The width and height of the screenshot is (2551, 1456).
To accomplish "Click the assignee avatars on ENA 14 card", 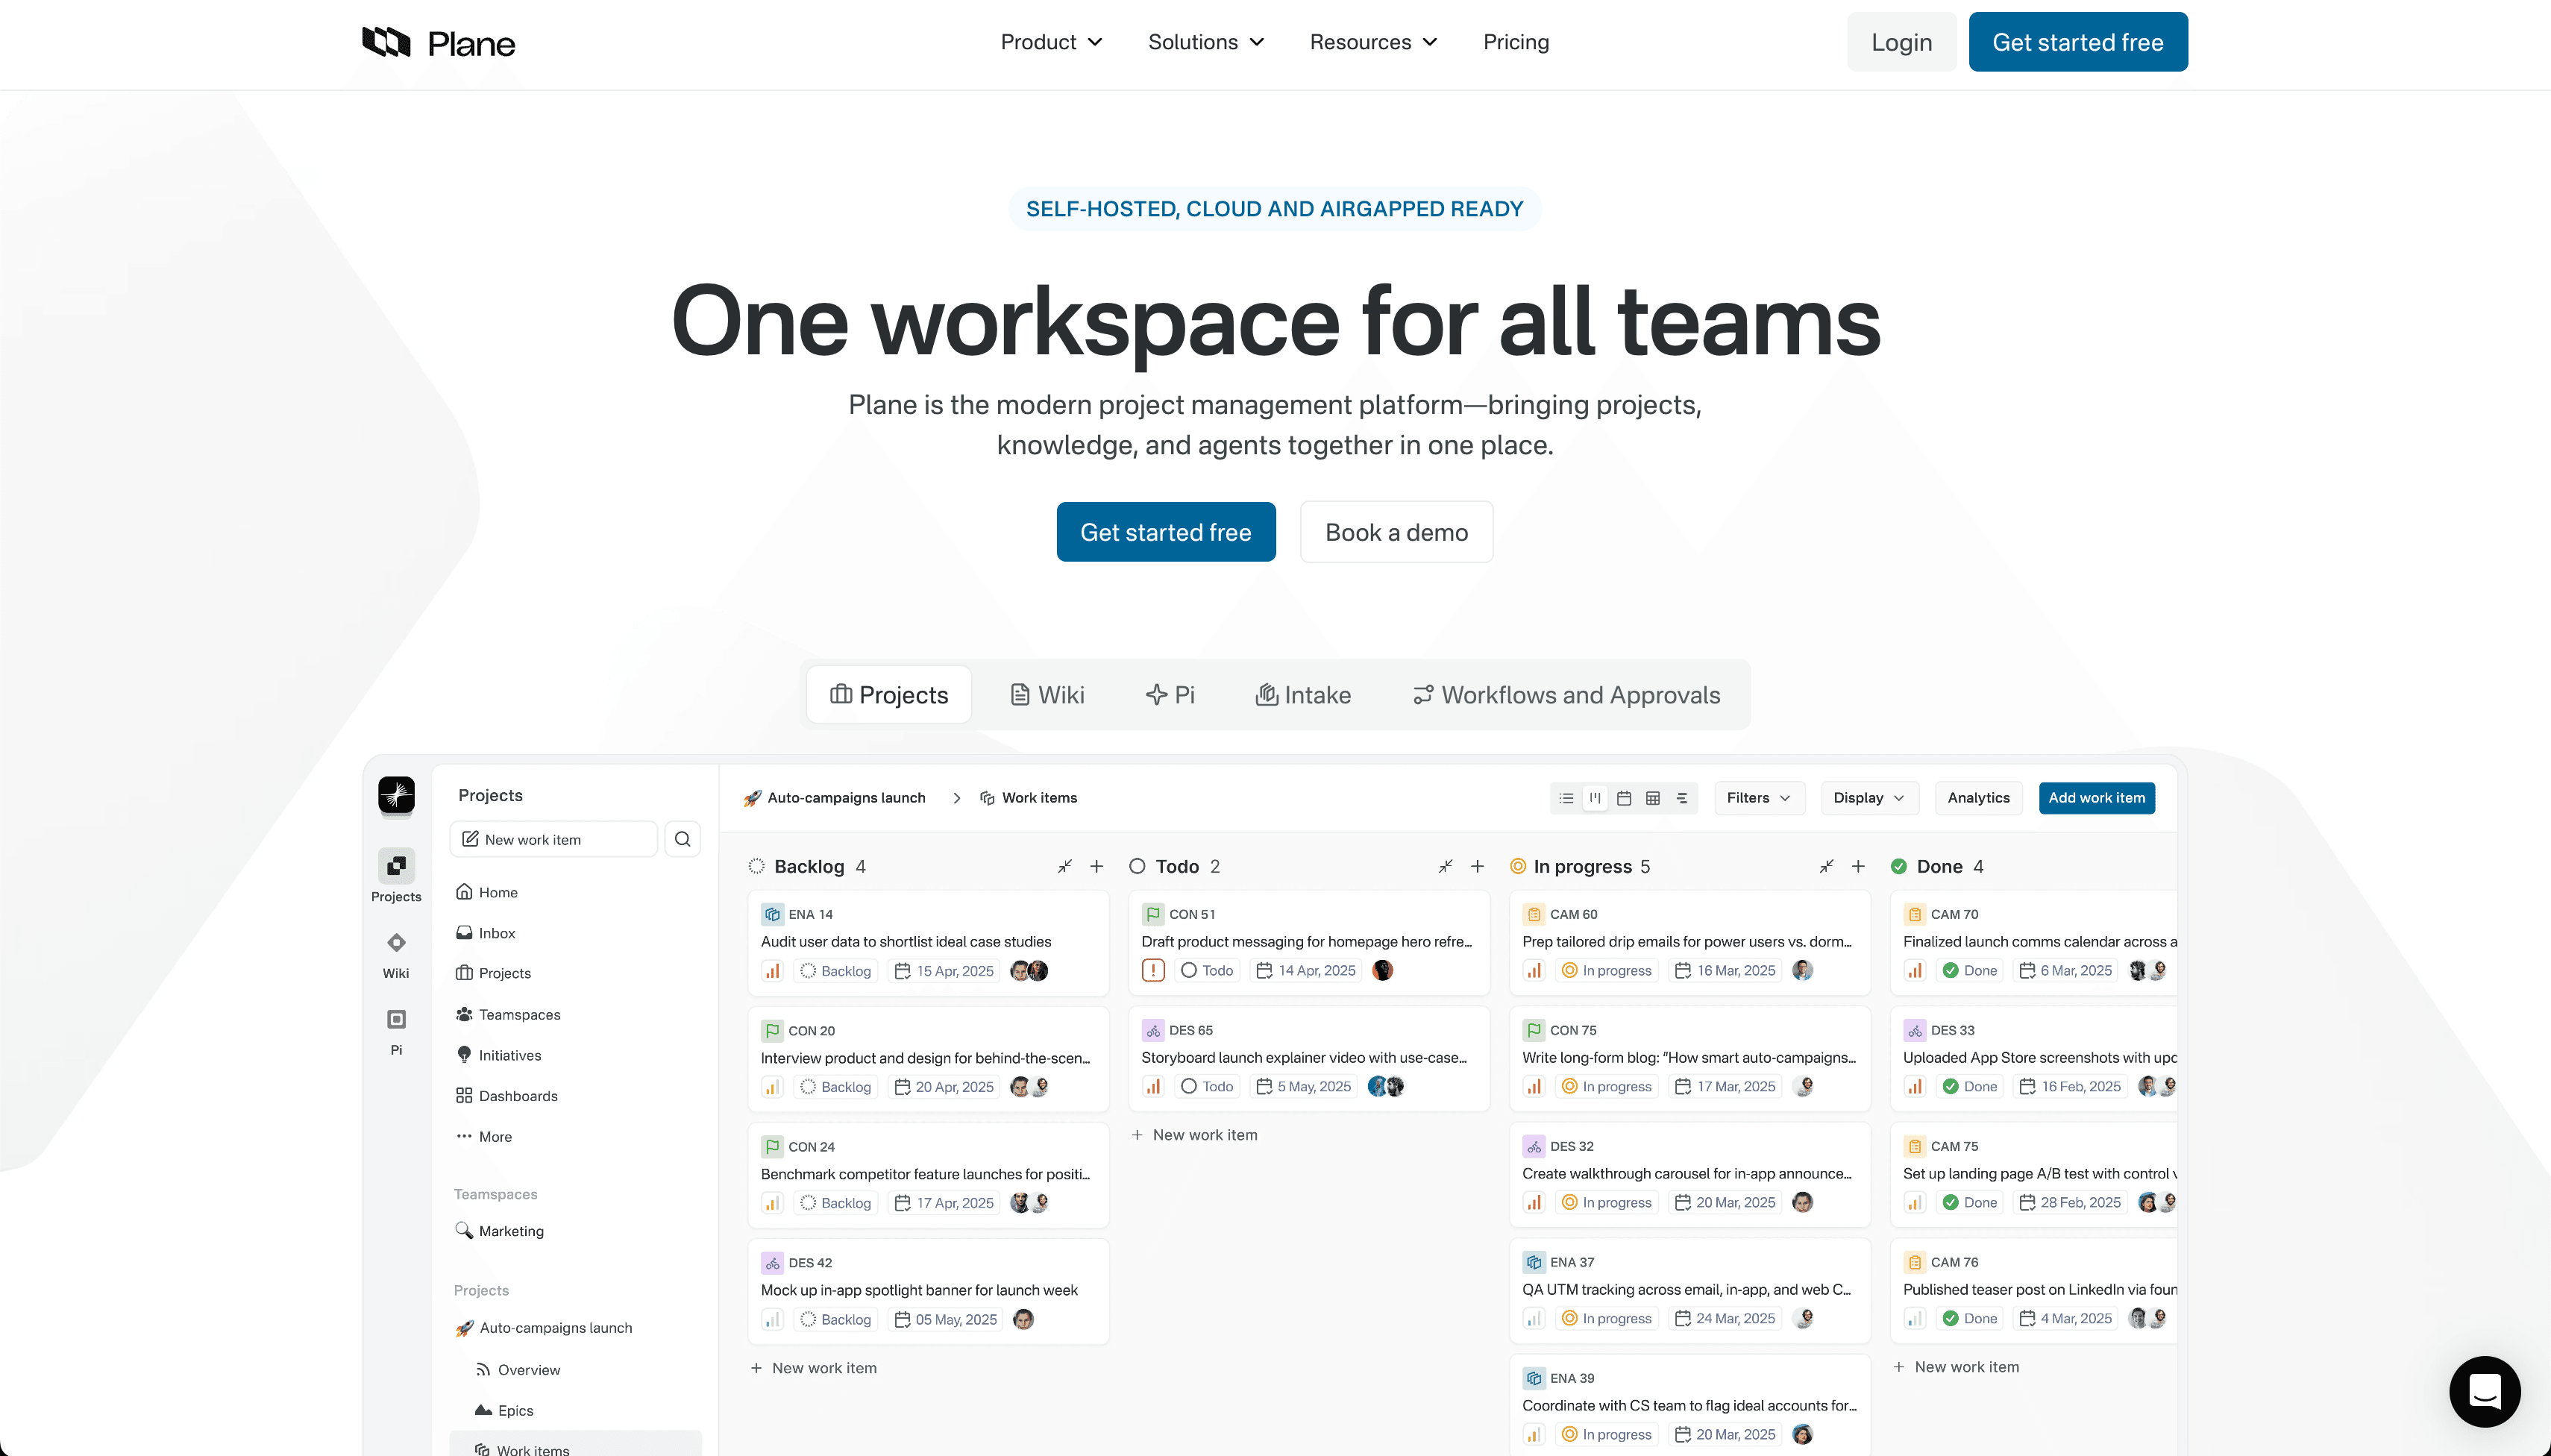I will pos(1029,970).
